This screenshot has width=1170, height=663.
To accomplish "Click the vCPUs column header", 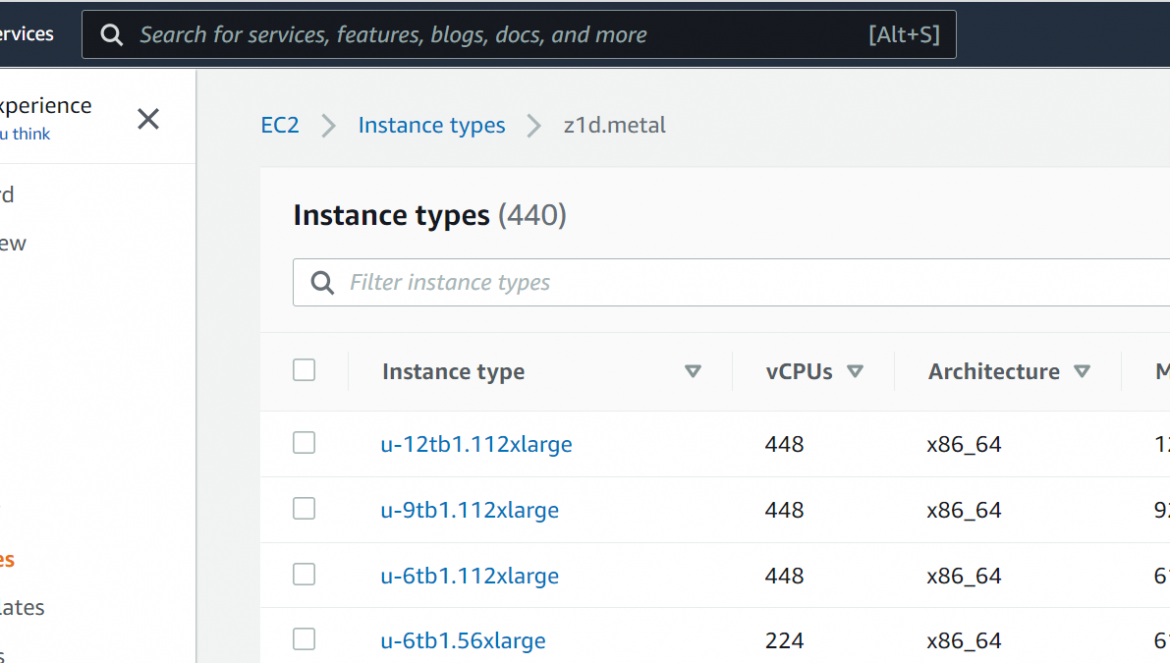I will [x=798, y=371].
